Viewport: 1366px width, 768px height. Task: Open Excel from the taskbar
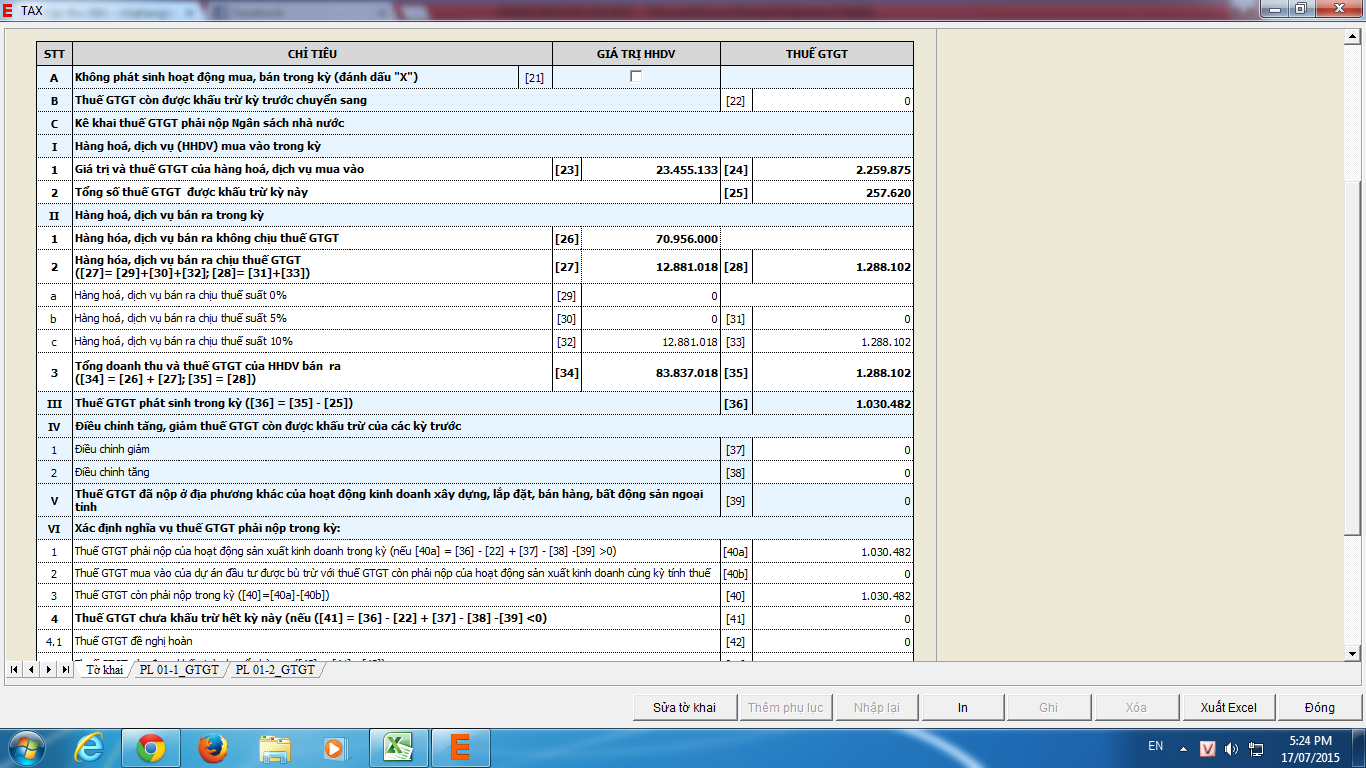tap(398, 747)
